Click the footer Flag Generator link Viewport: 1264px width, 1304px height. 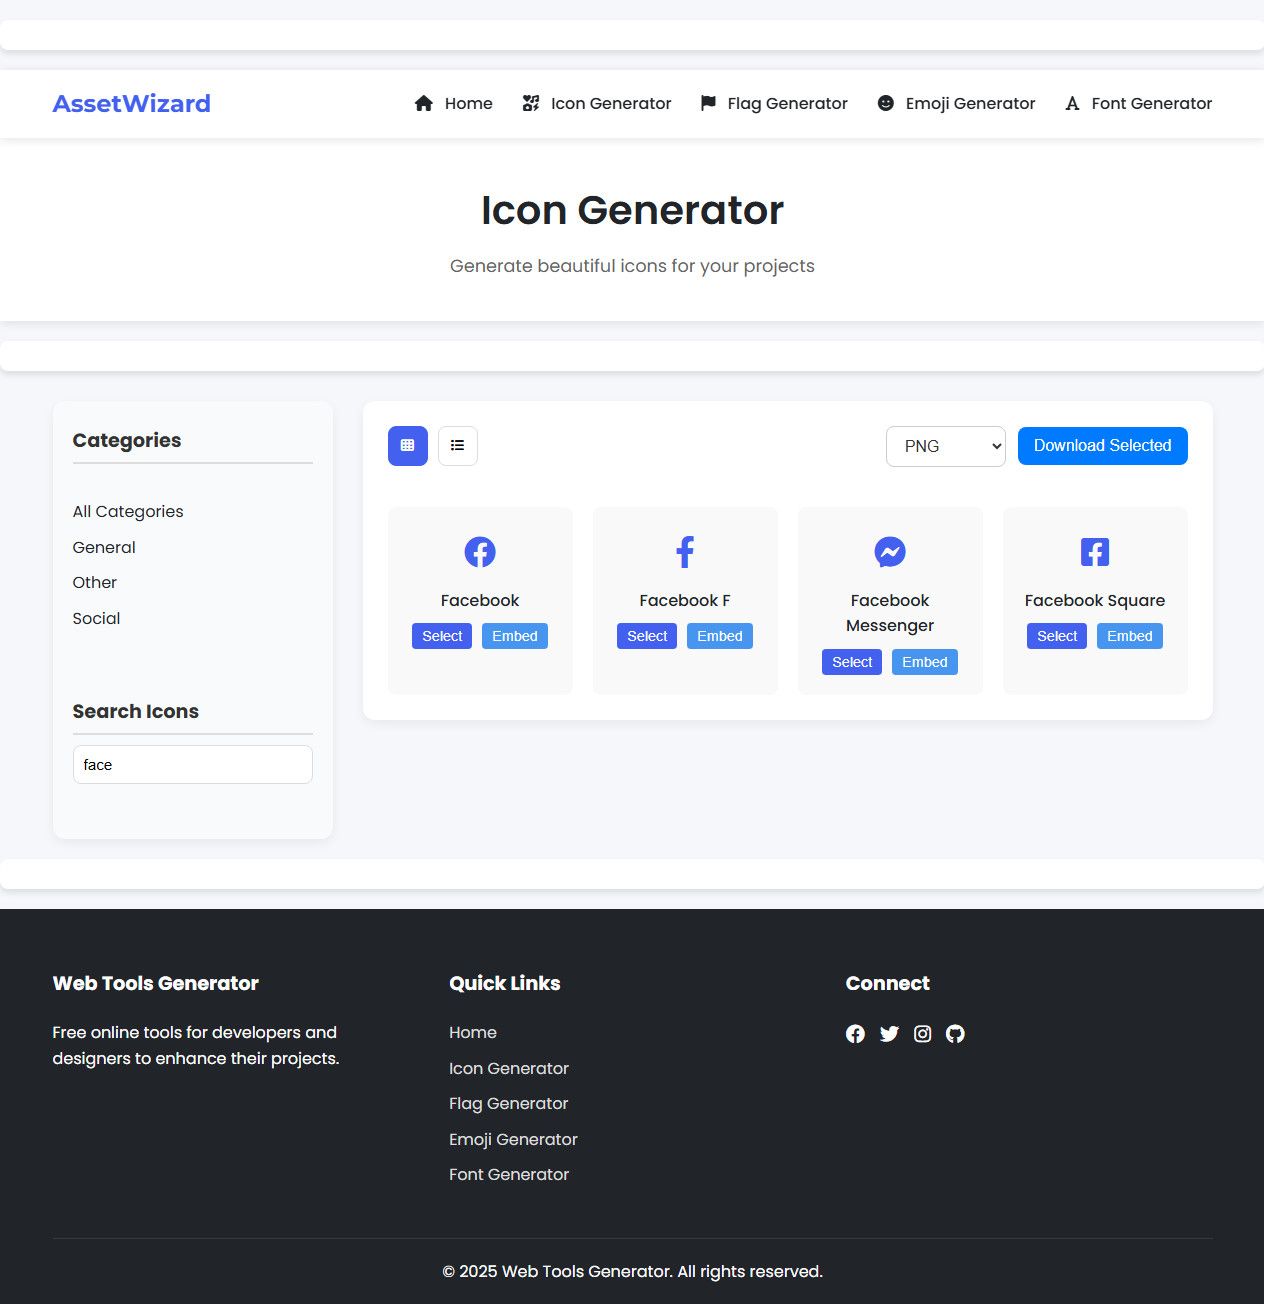509,1103
